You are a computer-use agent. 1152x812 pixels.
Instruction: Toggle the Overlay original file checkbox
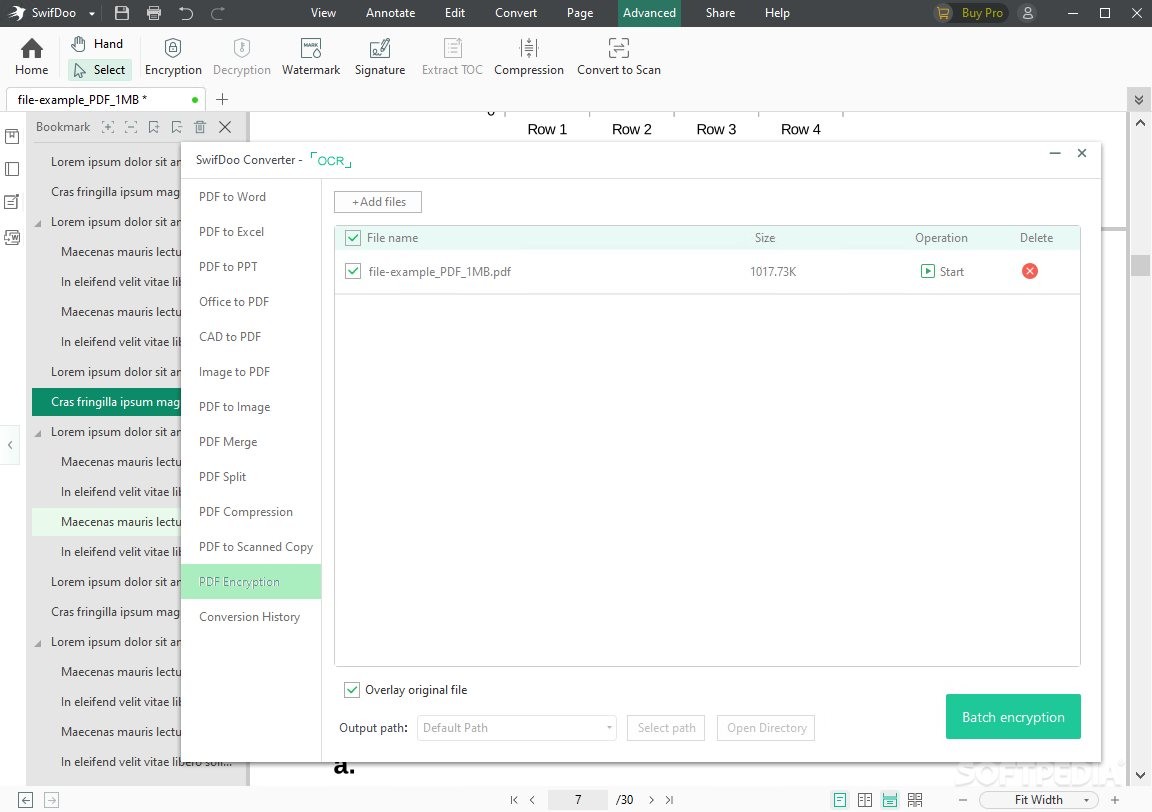tap(352, 690)
